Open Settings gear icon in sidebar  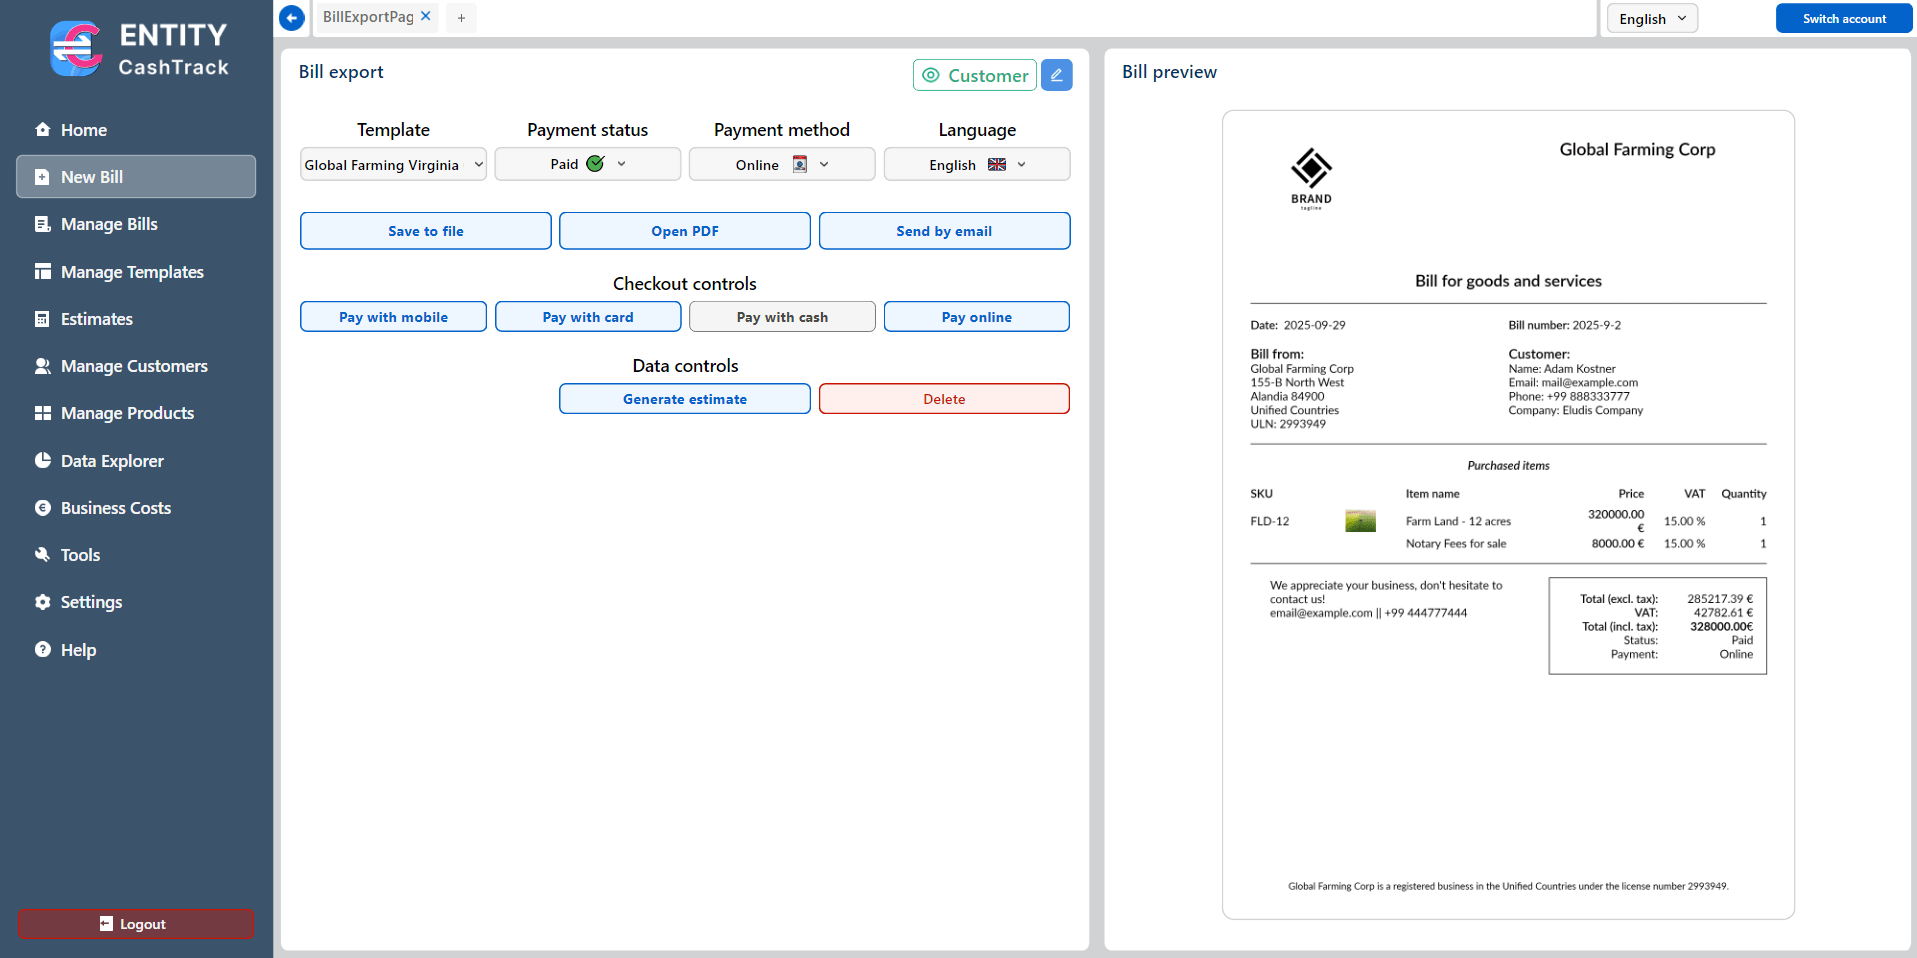(42, 602)
